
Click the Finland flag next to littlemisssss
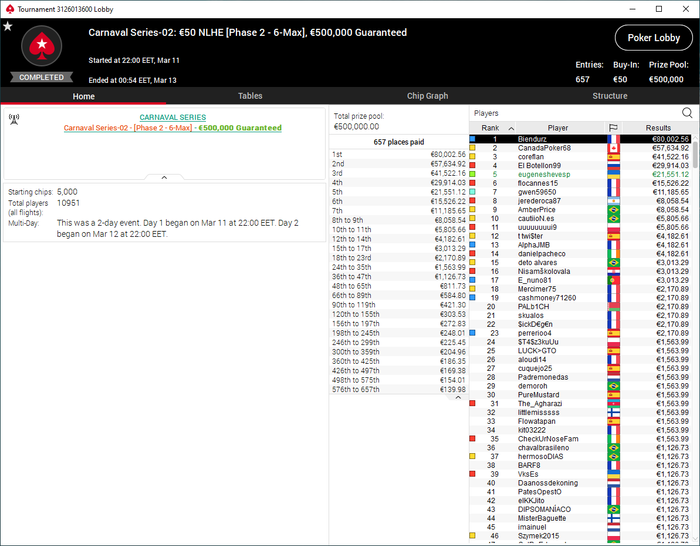pos(614,413)
